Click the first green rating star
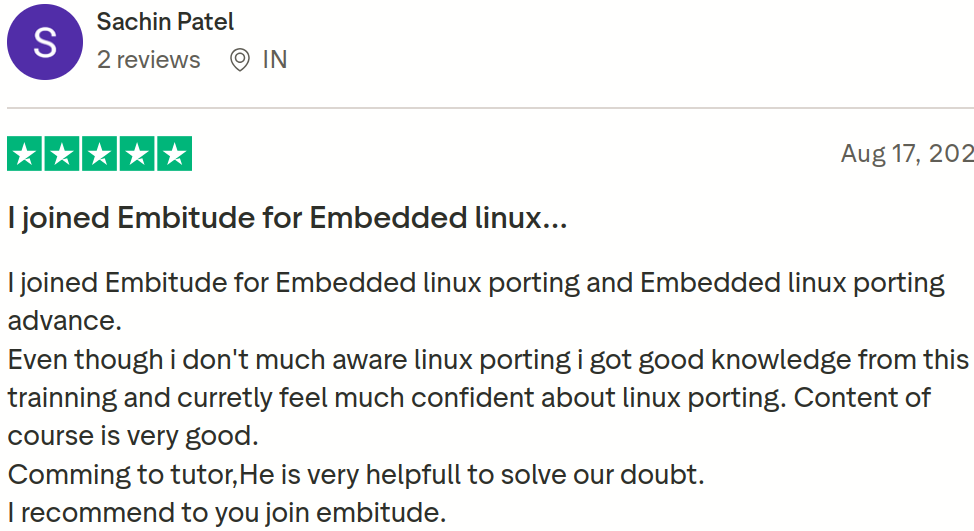Screen dimensions: 974x531 coord(25,155)
